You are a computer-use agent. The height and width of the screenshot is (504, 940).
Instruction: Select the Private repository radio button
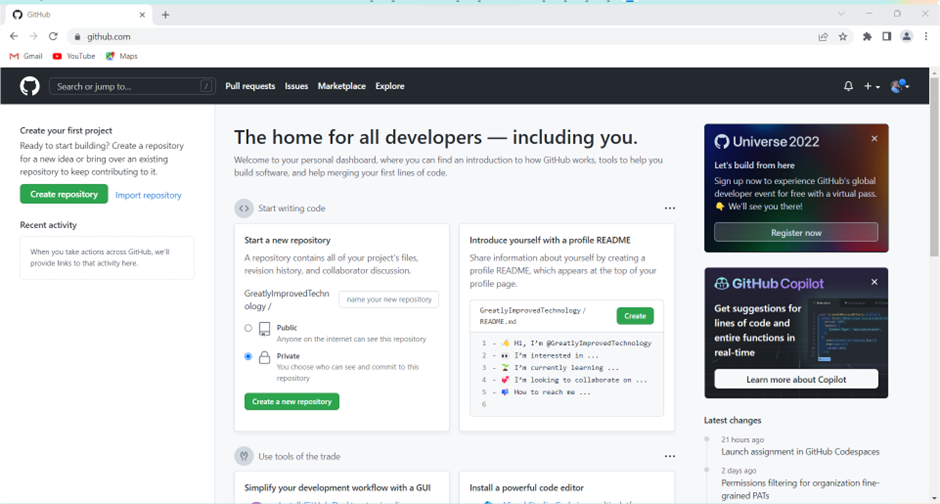point(248,356)
